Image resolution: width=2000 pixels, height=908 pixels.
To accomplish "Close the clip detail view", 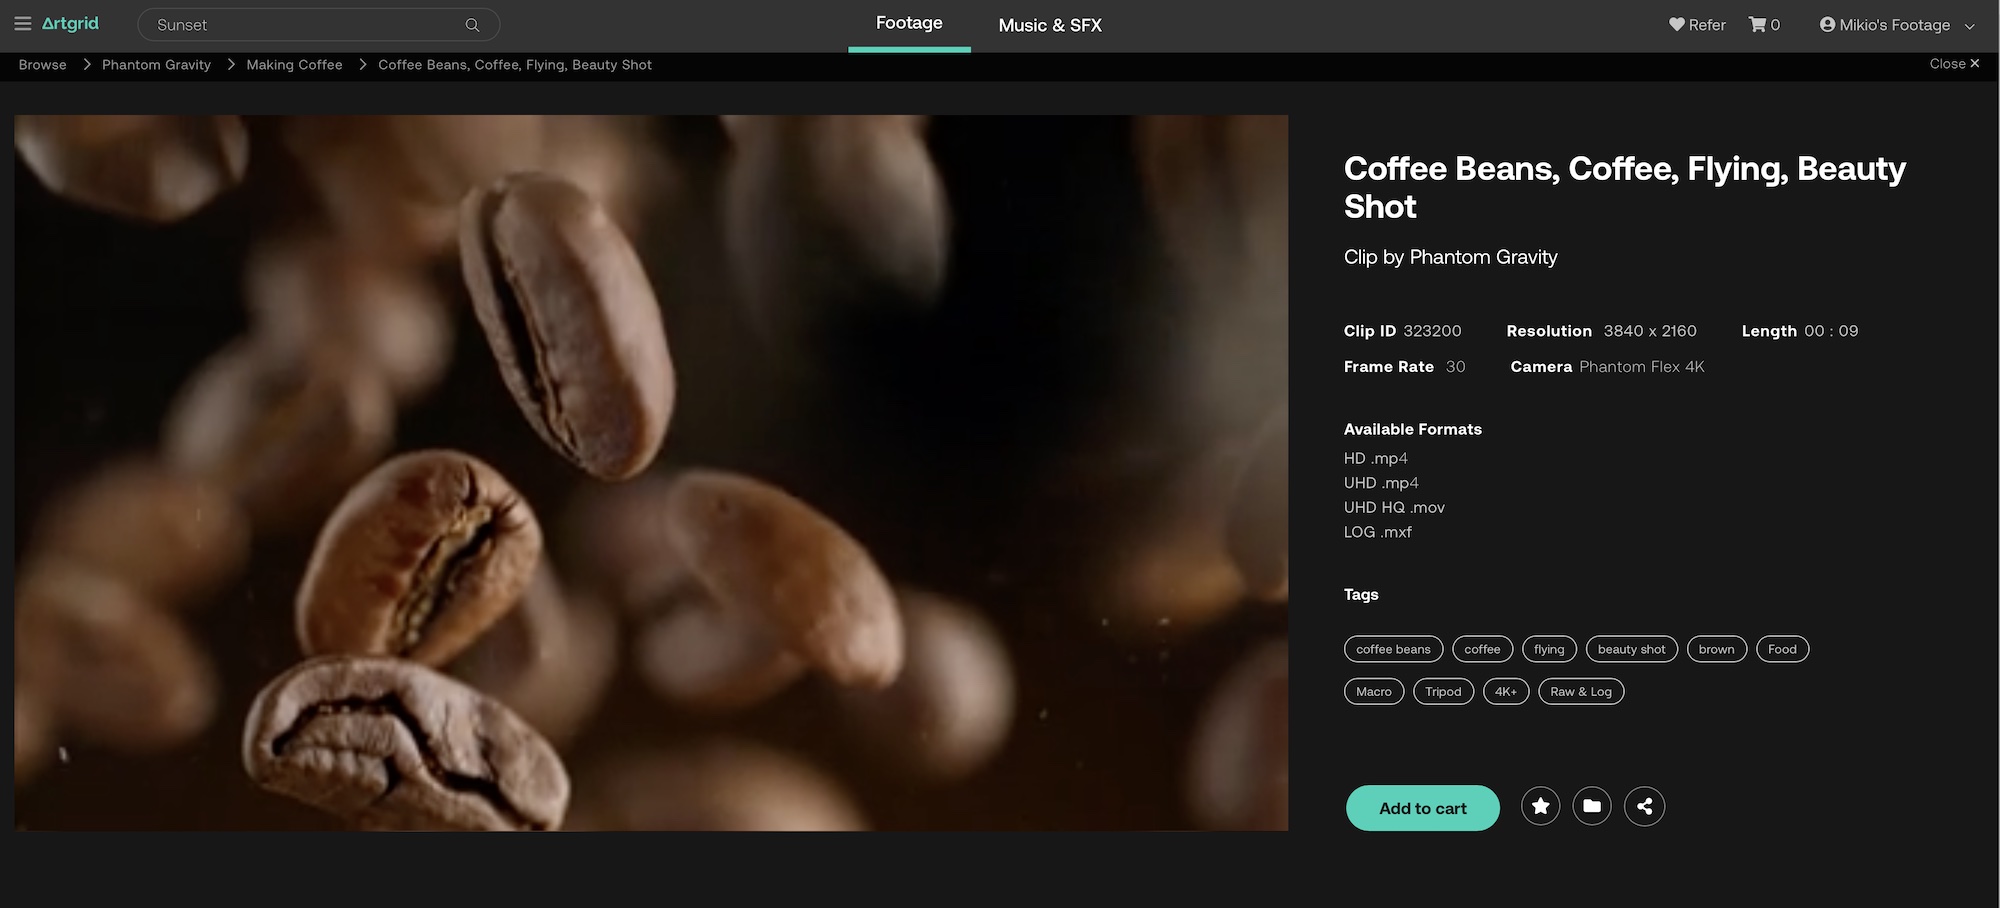I will coord(1954,64).
